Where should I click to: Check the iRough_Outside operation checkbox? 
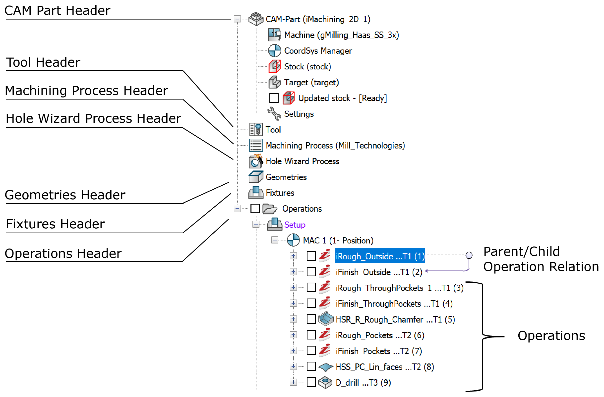(x=311, y=256)
